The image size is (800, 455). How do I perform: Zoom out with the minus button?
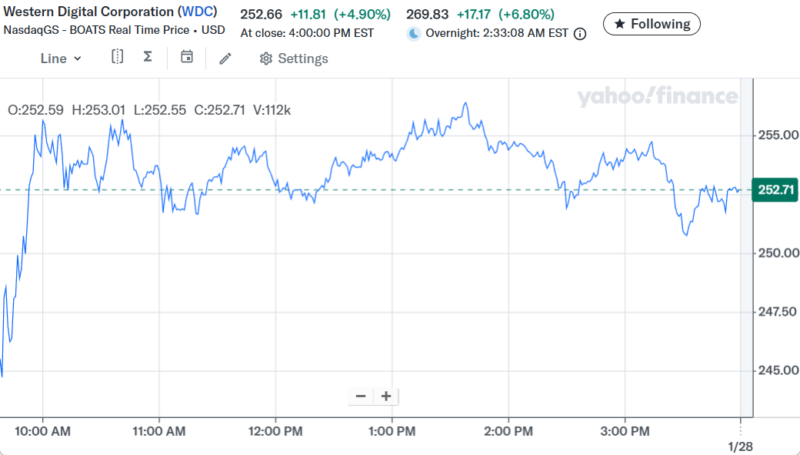click(x=360, y=396)
